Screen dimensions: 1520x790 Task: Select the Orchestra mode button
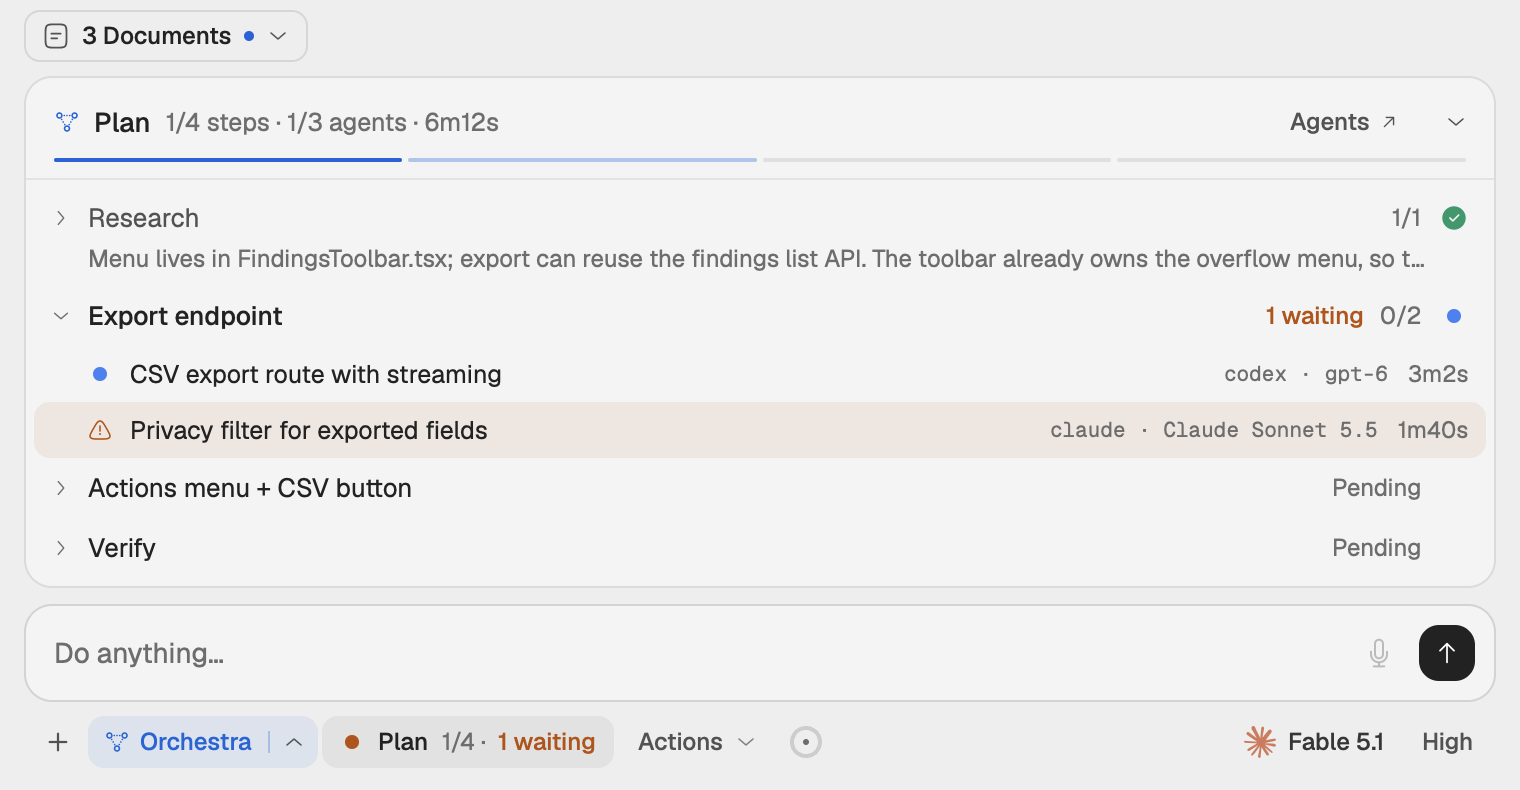point(182,742)
